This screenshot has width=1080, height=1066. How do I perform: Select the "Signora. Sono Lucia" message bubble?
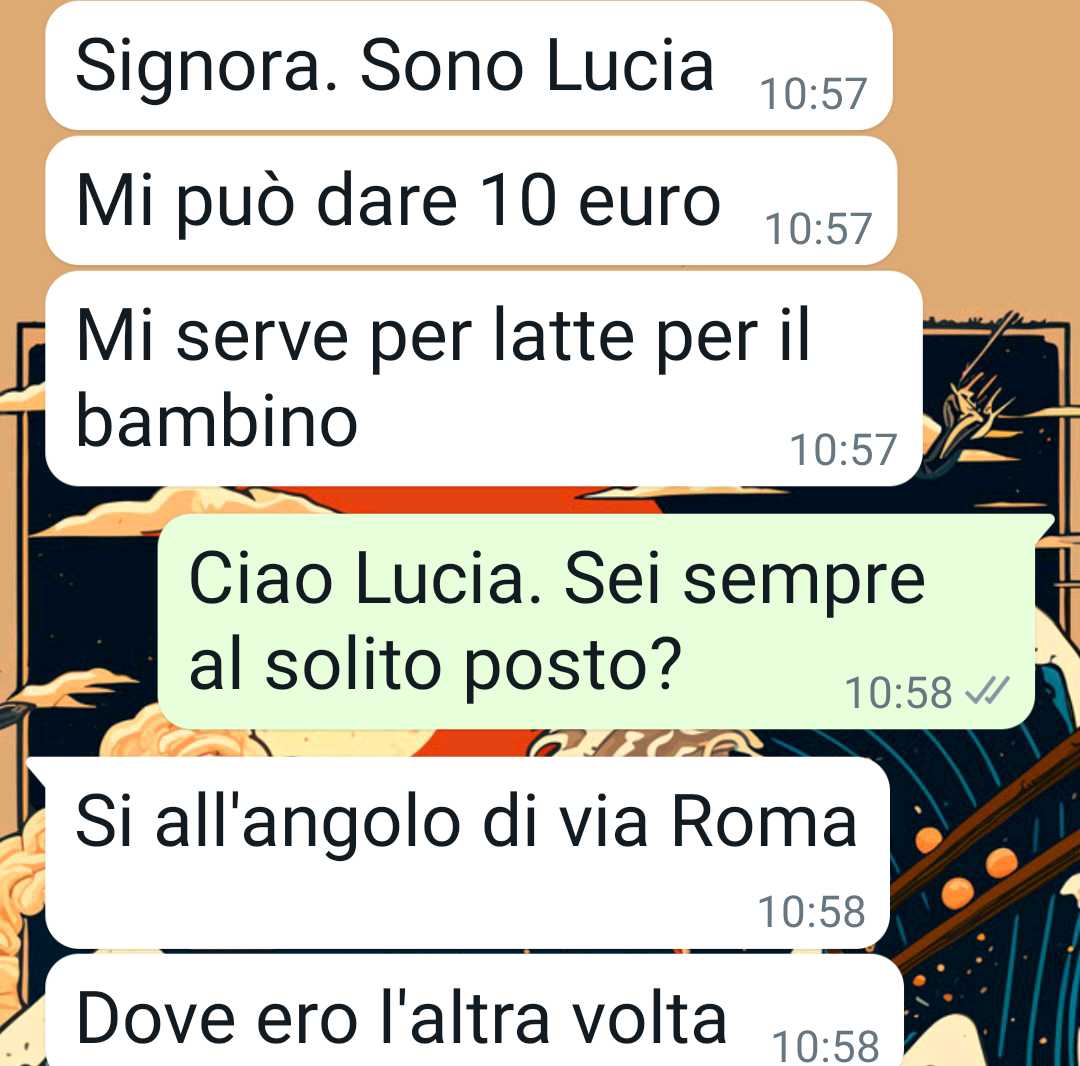coord(468,65)
